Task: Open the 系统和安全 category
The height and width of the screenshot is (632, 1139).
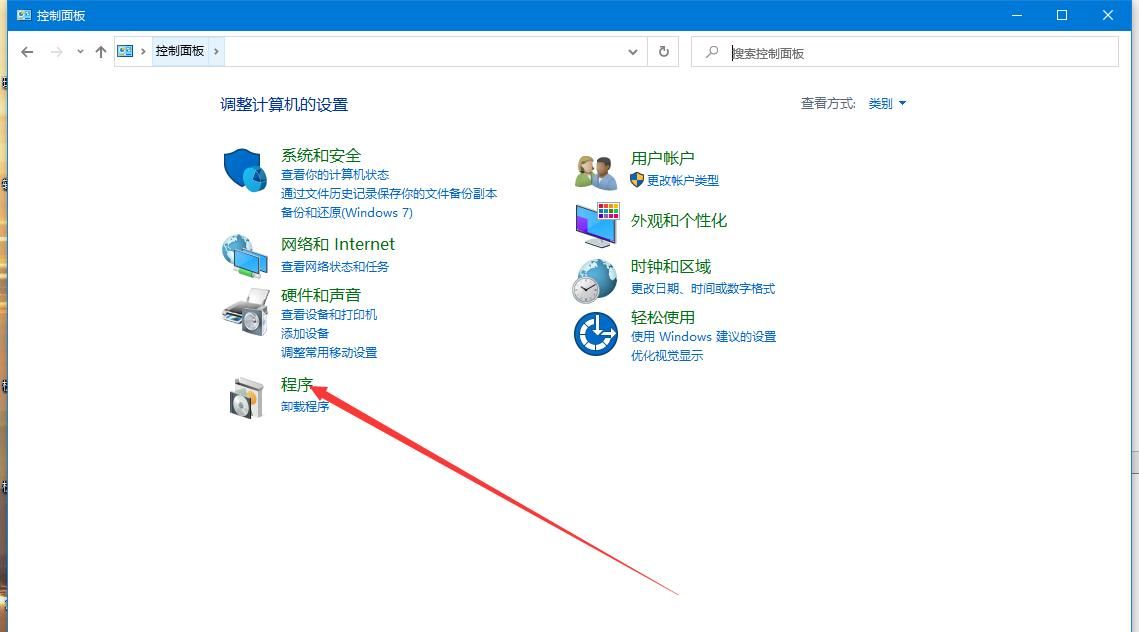Action: point(321,155)
